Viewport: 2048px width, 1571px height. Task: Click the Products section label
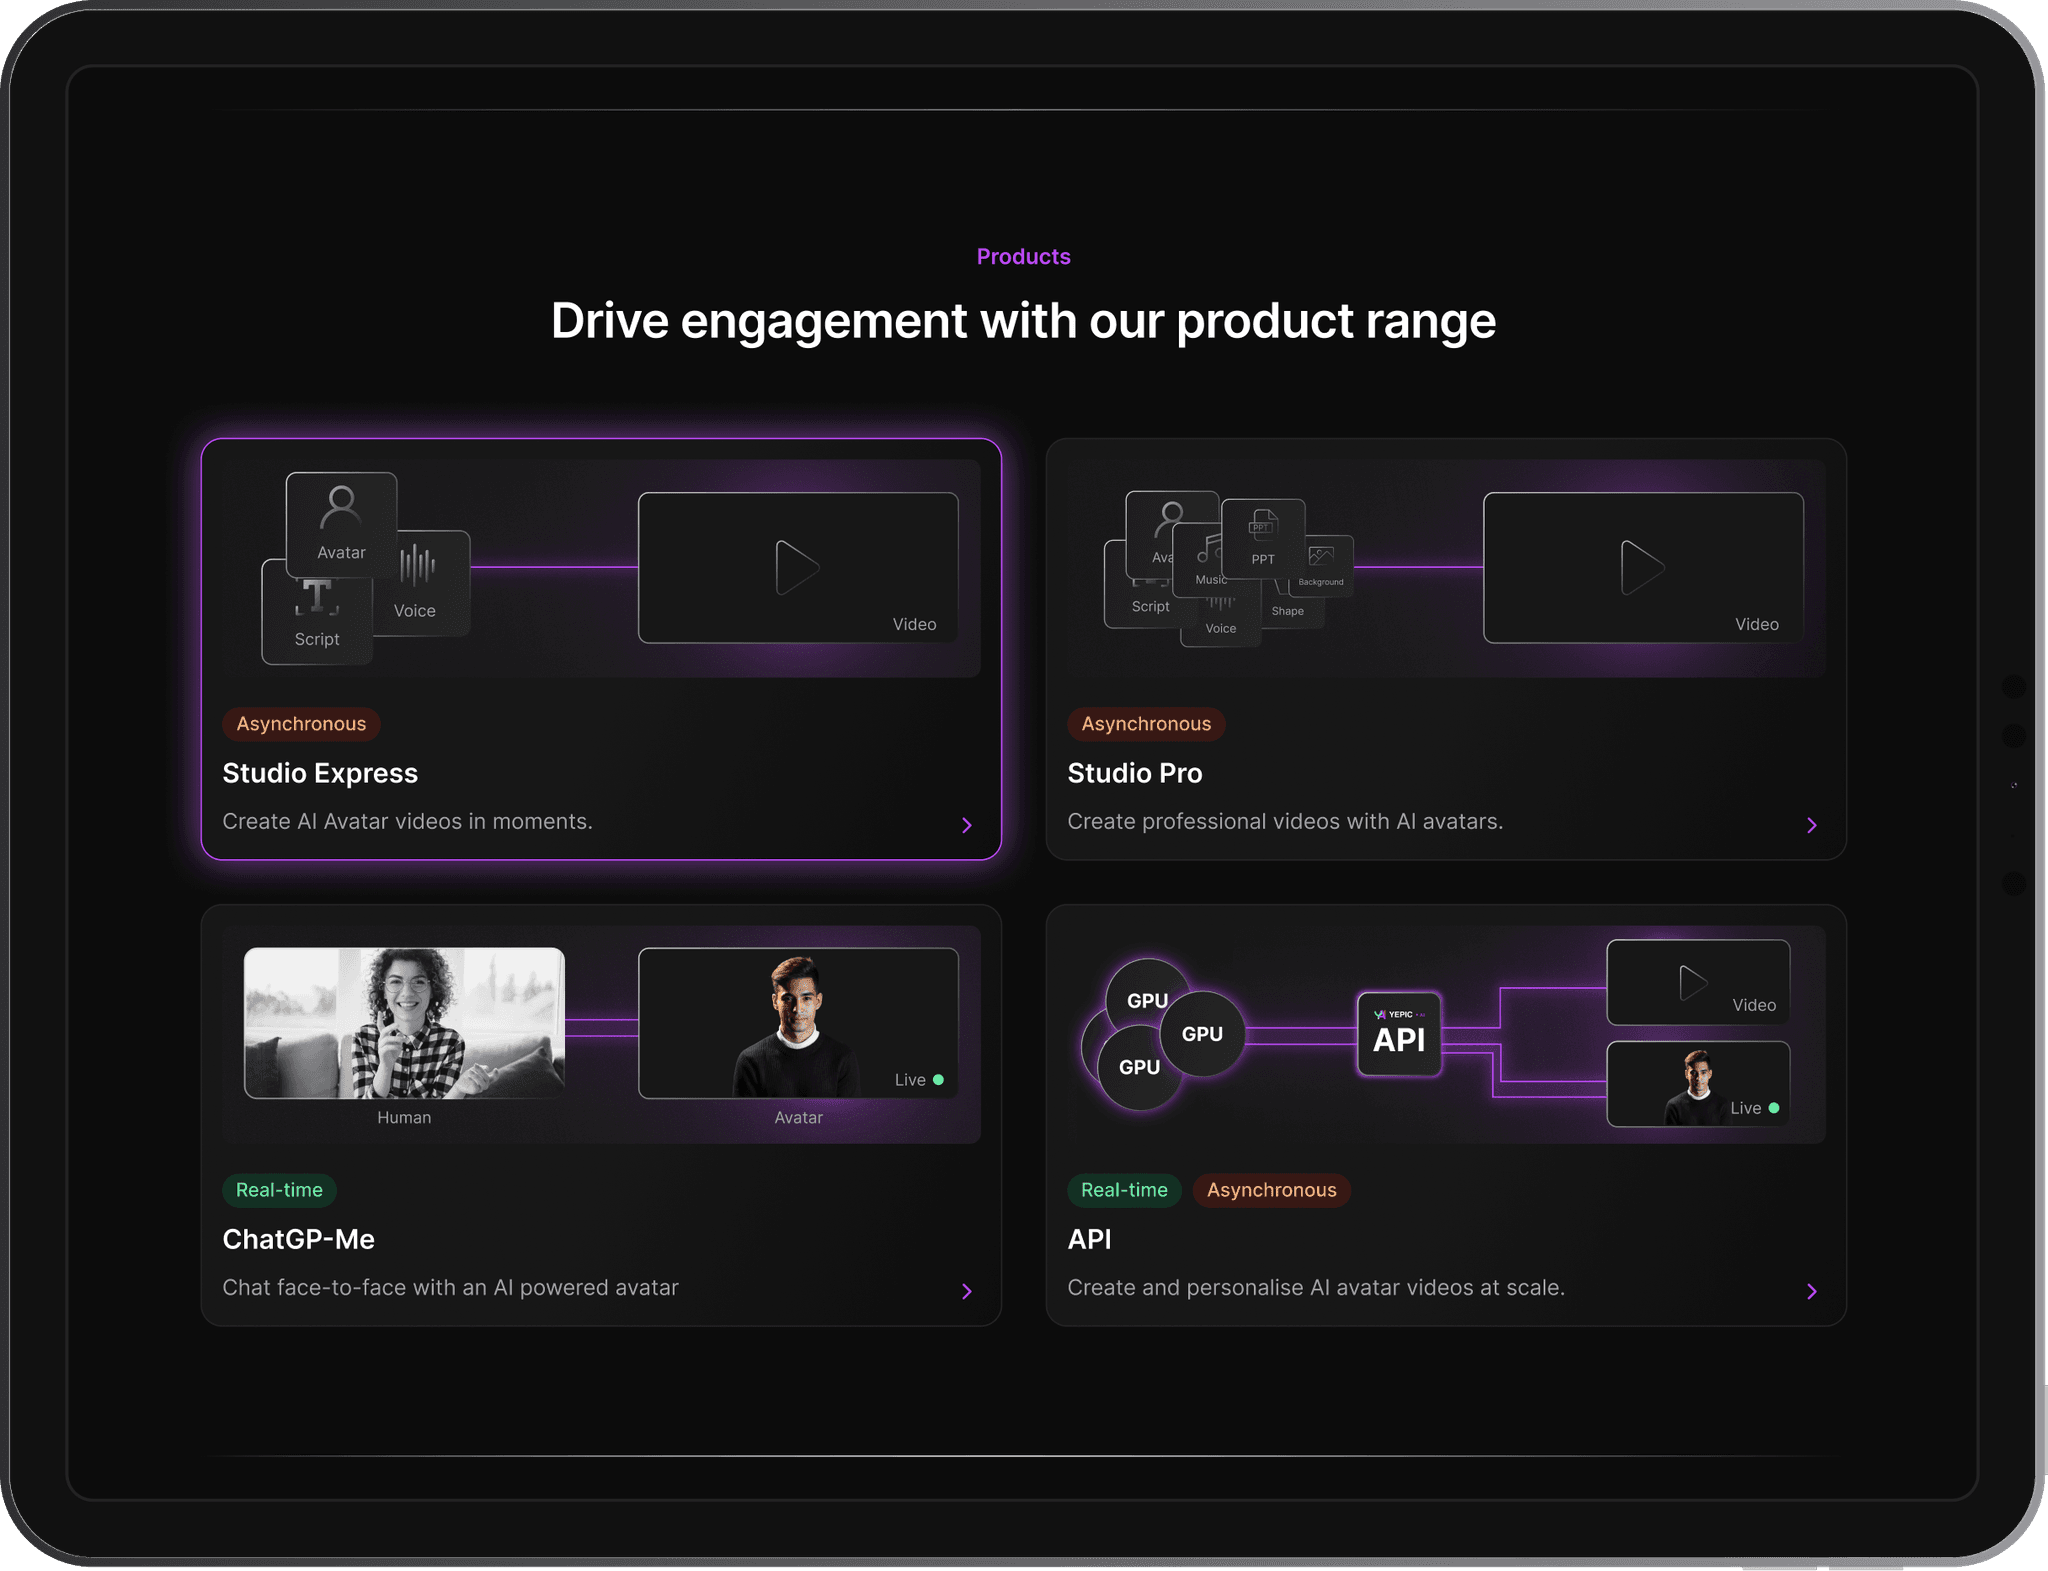[x=1023, y=257]
